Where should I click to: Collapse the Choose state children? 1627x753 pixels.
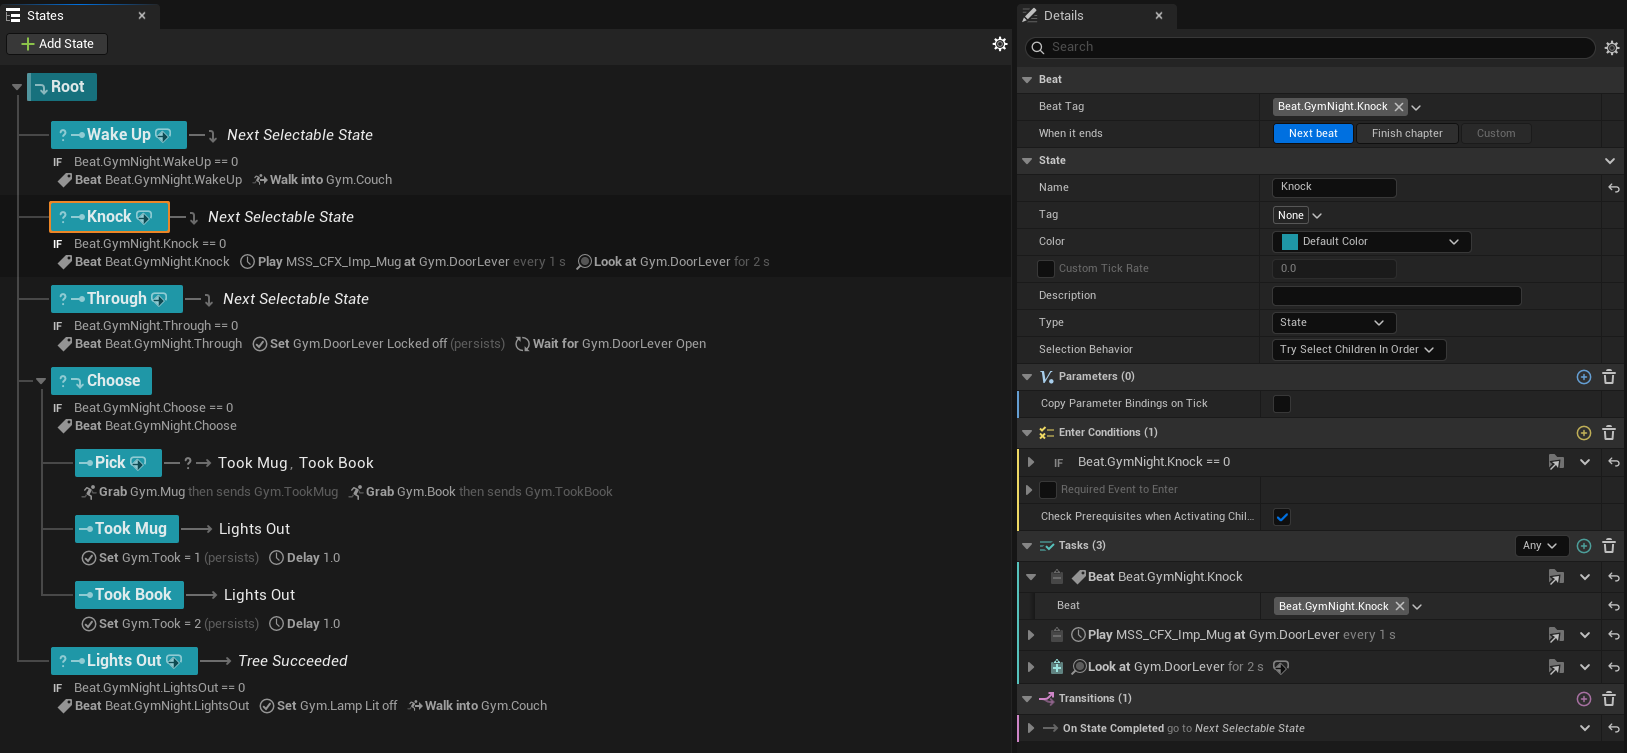(41, 381)
